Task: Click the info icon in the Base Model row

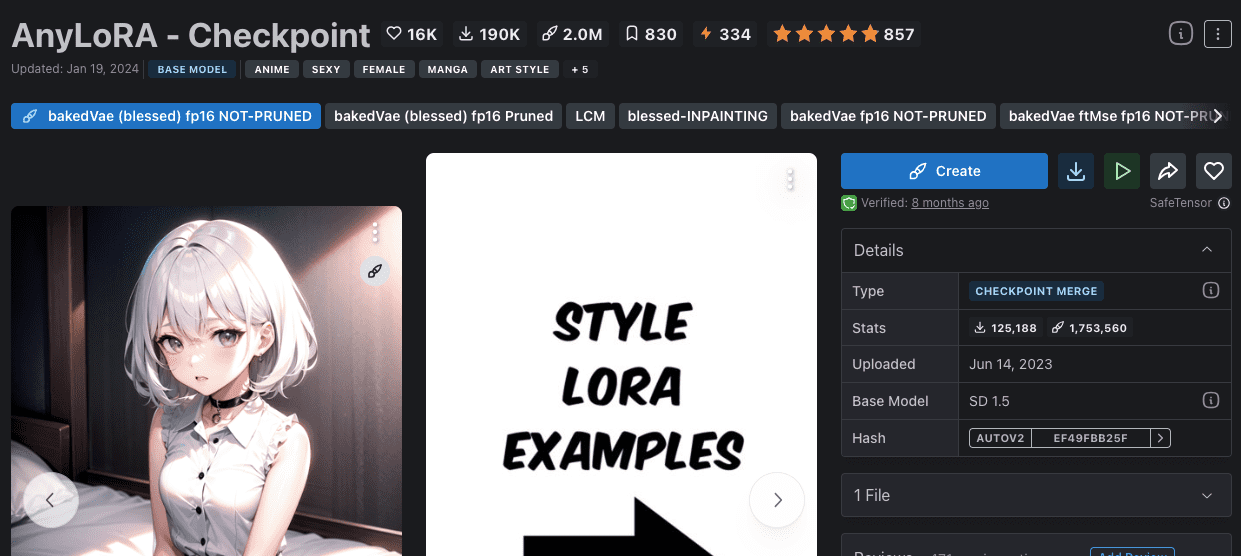Action: pos(1210,401)
